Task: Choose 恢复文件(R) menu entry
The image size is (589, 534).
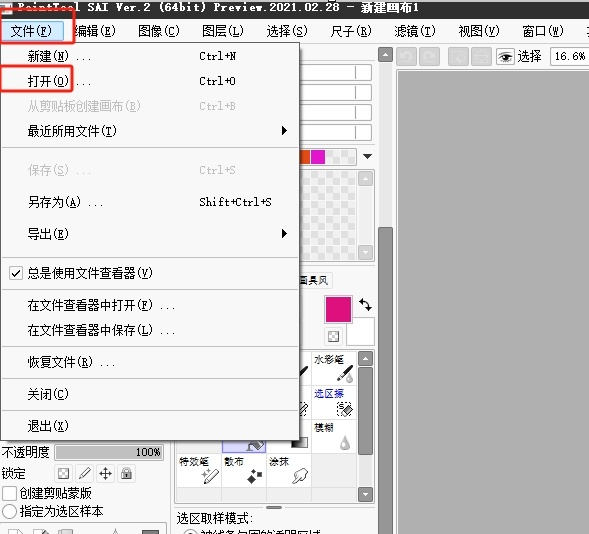Action: pos(150,362)
